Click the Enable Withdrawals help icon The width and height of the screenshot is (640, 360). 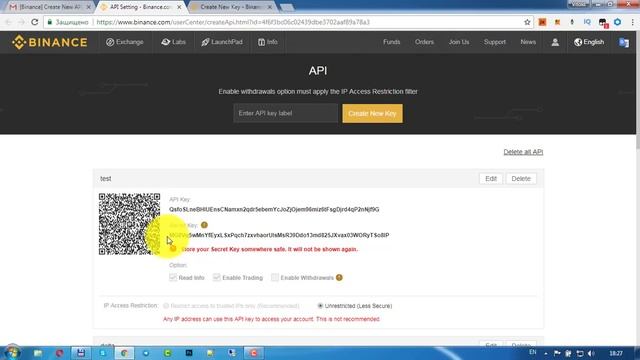coord(339,278)
